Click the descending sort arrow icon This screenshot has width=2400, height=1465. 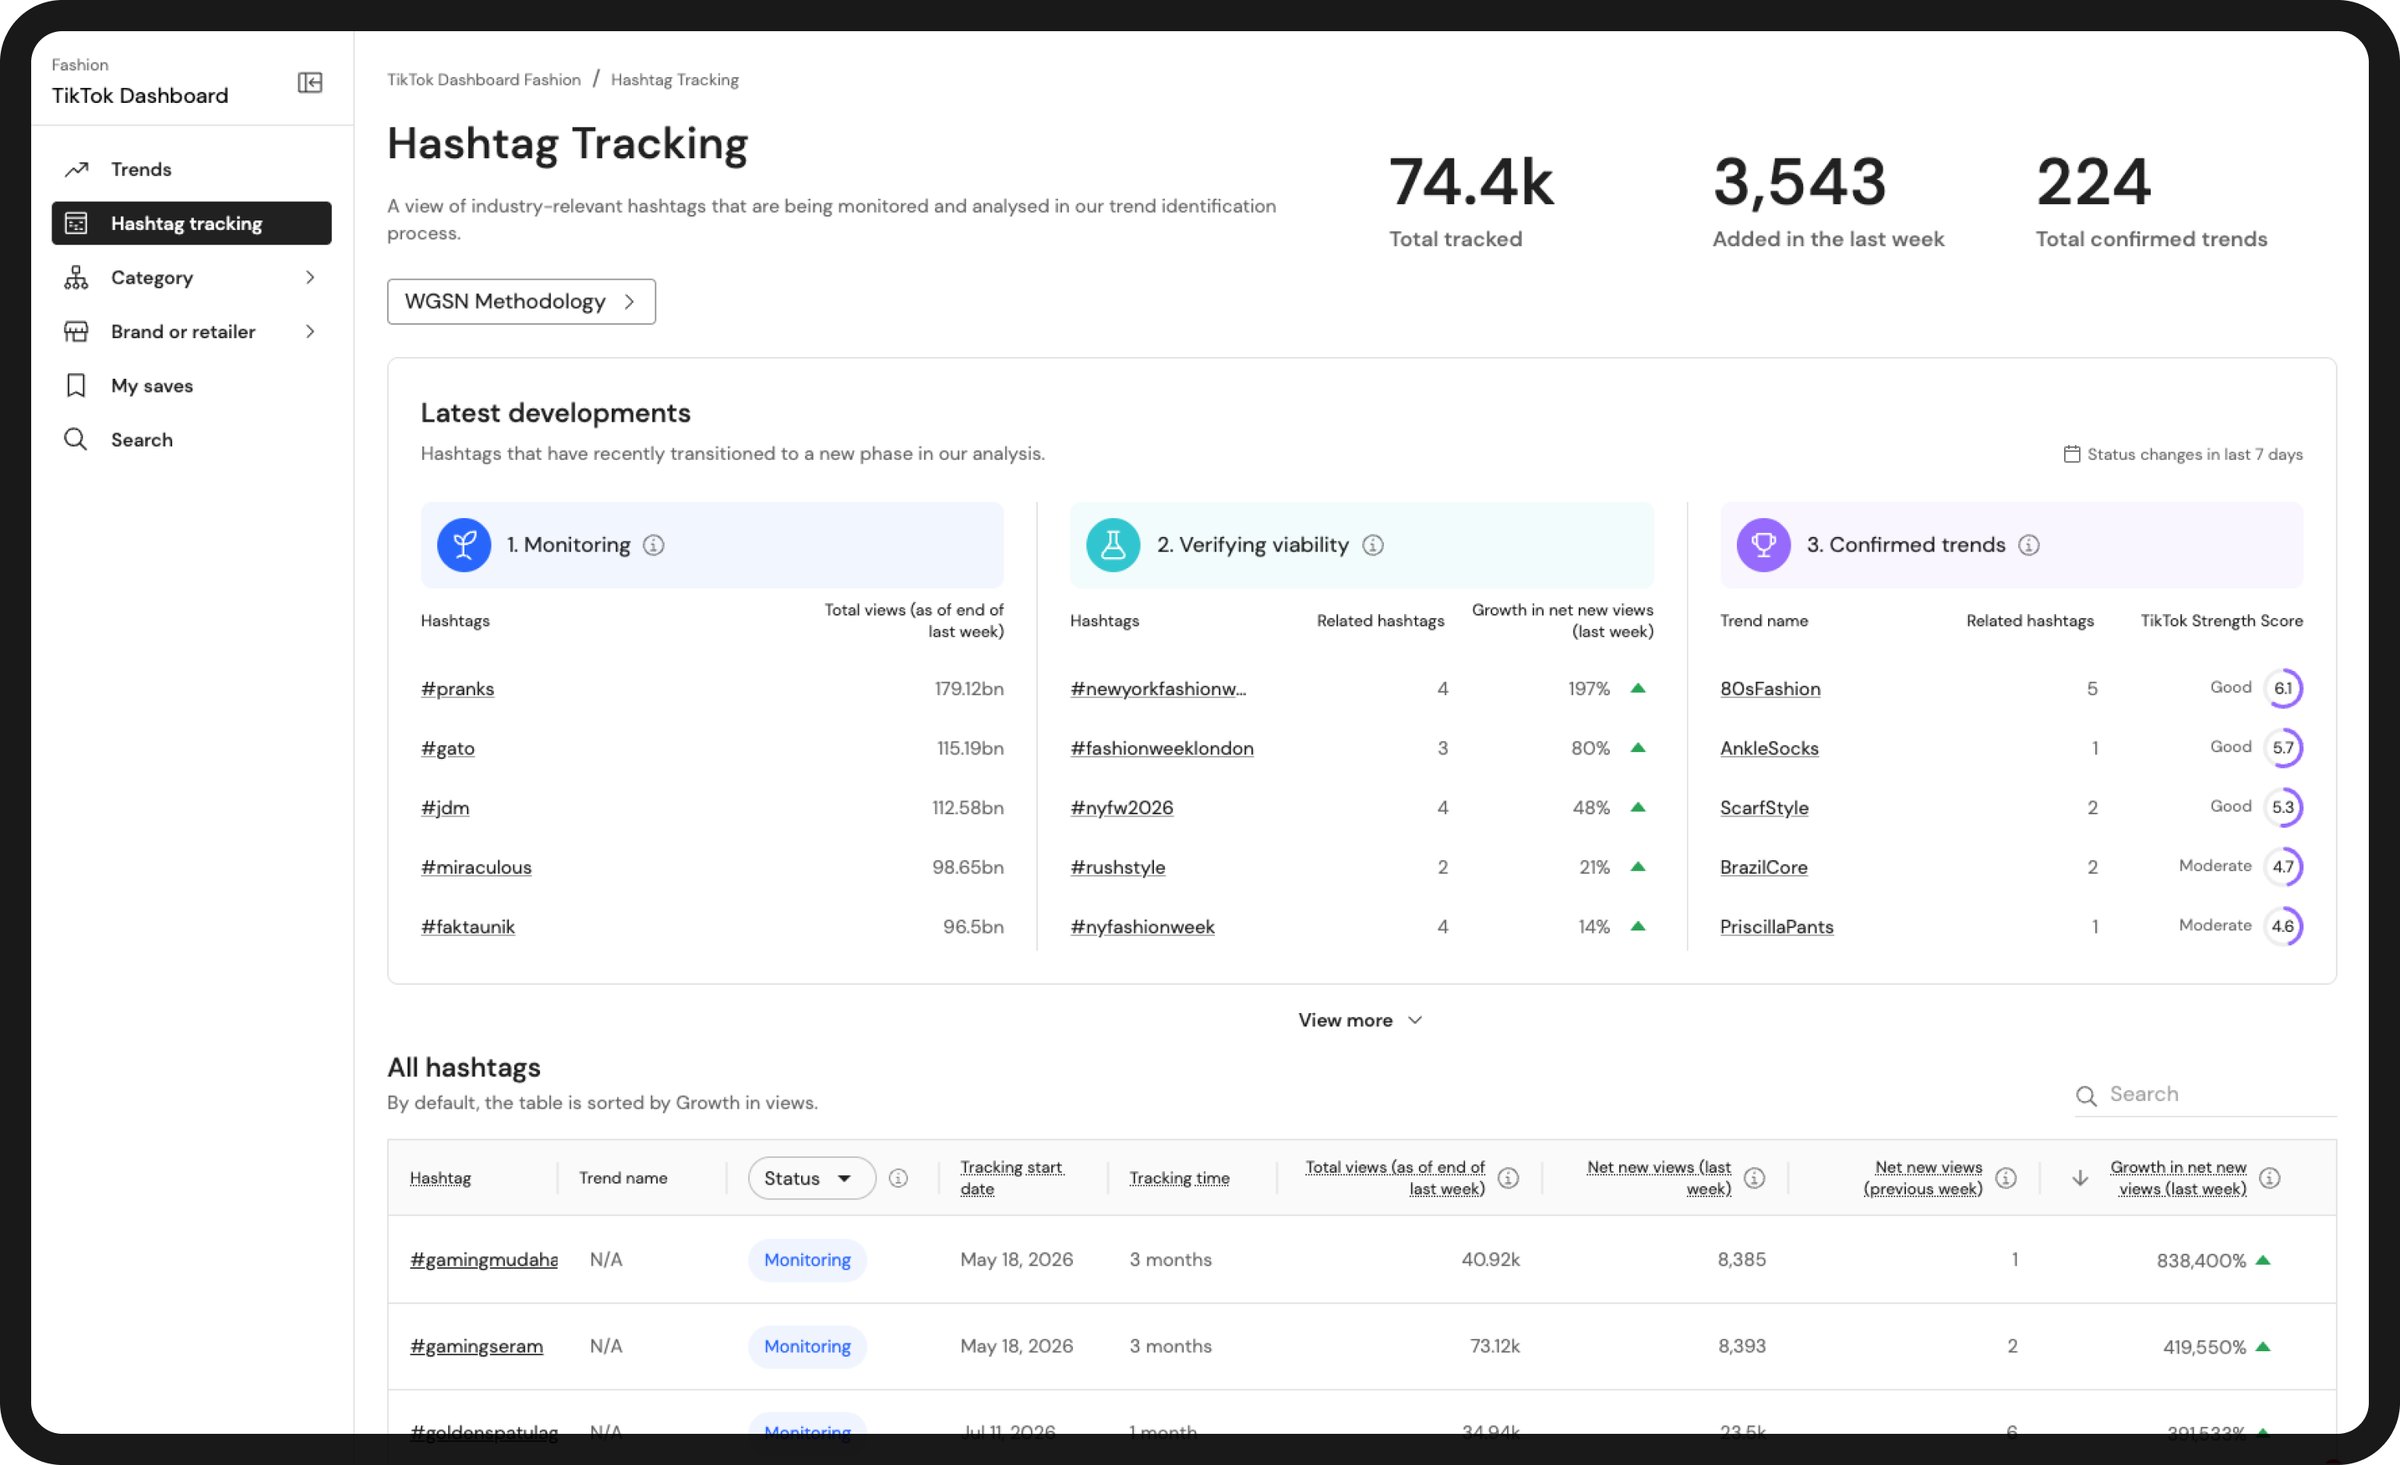coord(2080,1178)
